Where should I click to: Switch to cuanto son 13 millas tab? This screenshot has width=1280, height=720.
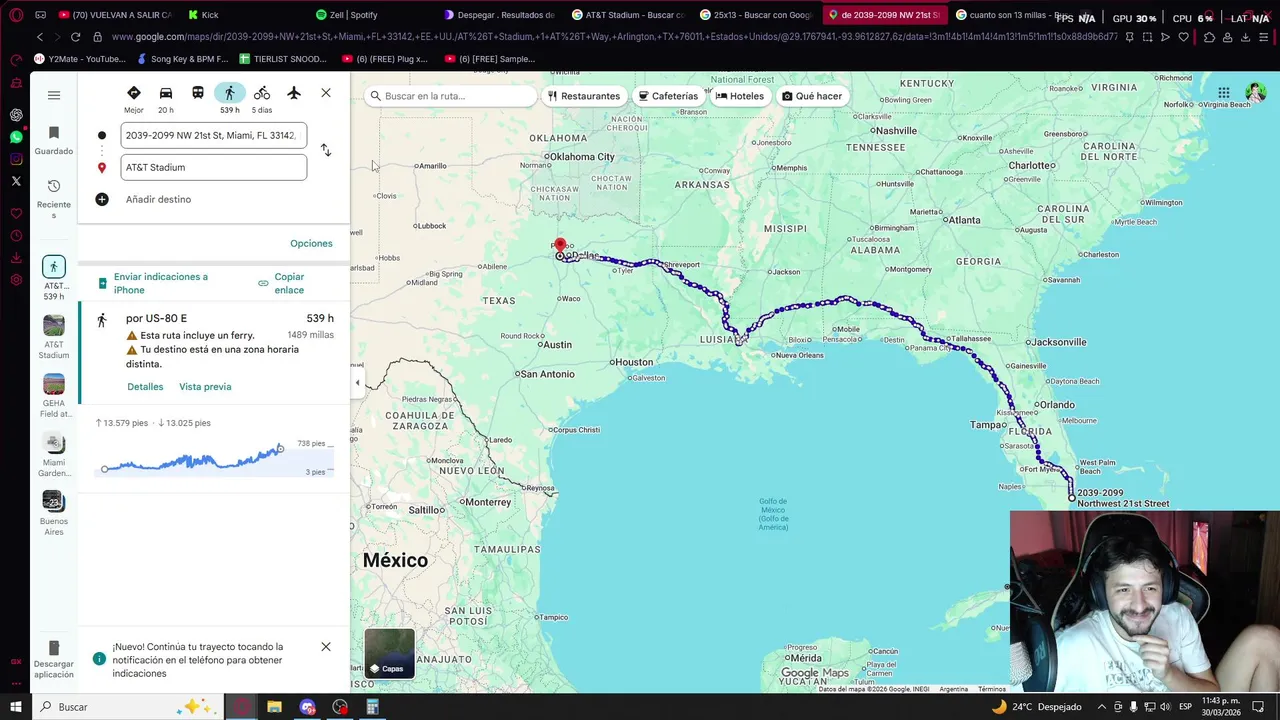pos(1010,15)
